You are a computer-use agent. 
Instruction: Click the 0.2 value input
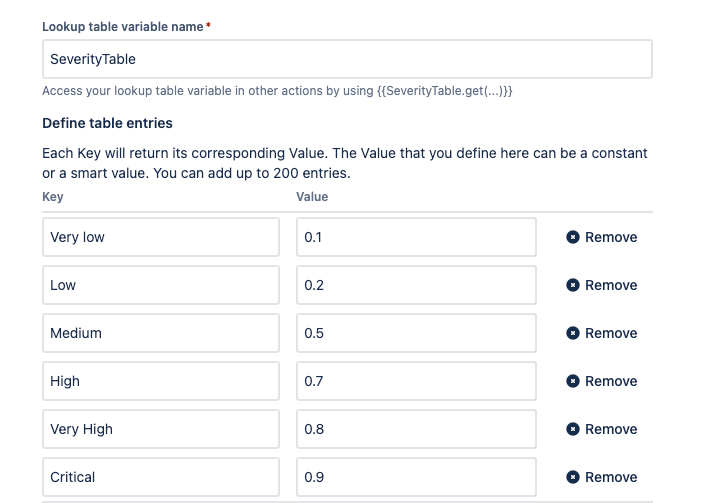416,285
